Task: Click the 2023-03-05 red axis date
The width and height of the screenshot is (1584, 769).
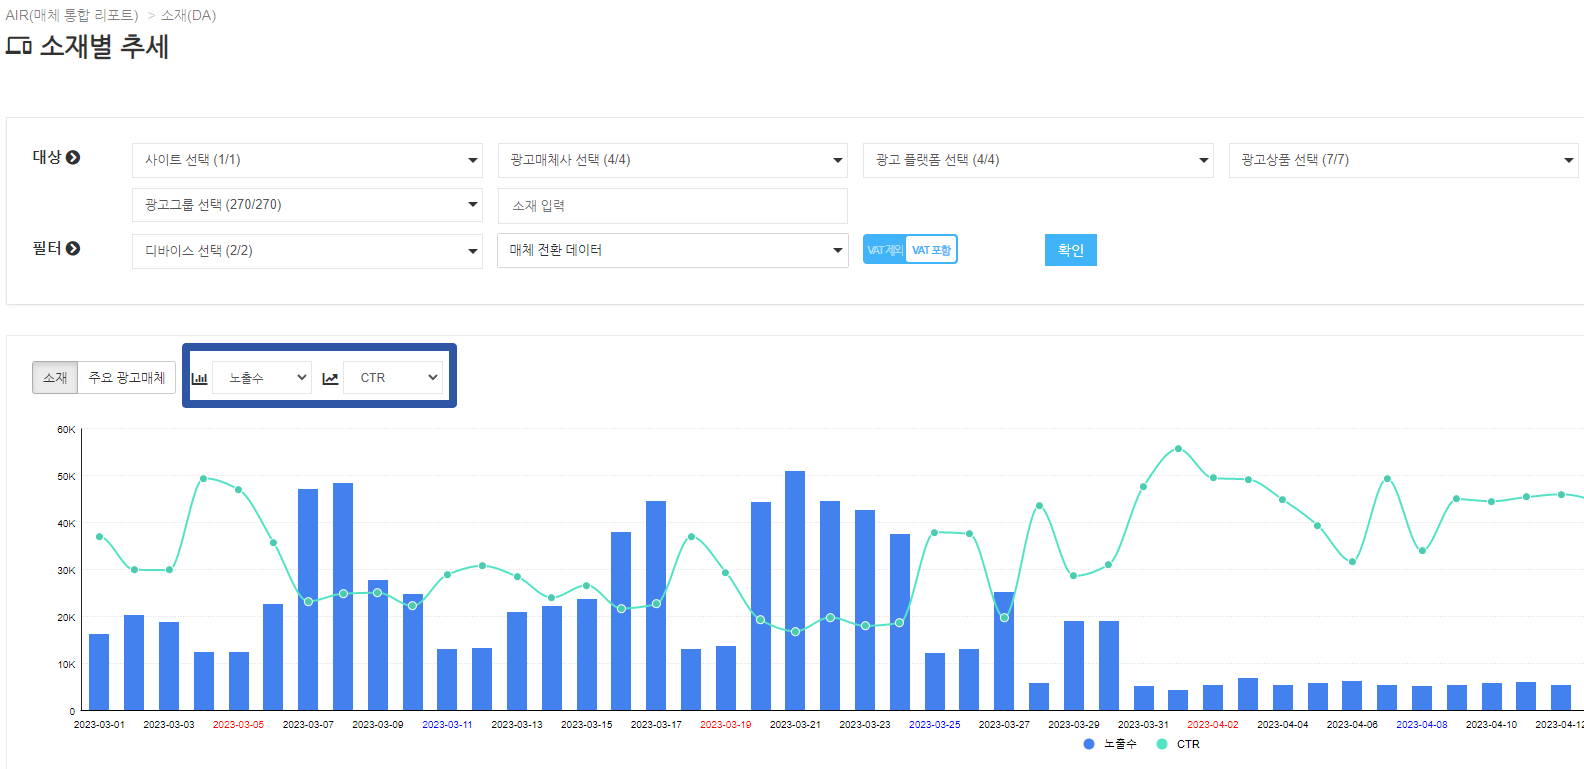Action: 238,724
